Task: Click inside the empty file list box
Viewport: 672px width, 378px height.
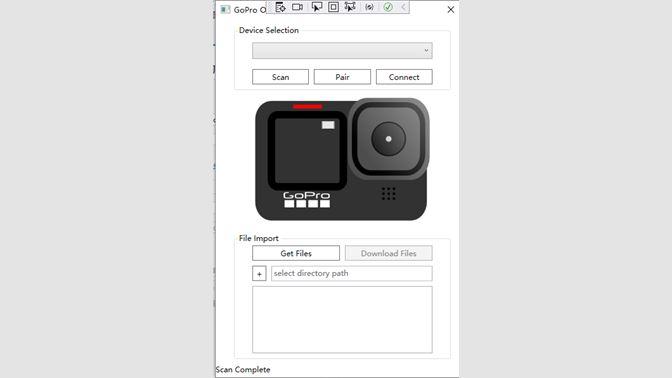Action: [342, 320]
